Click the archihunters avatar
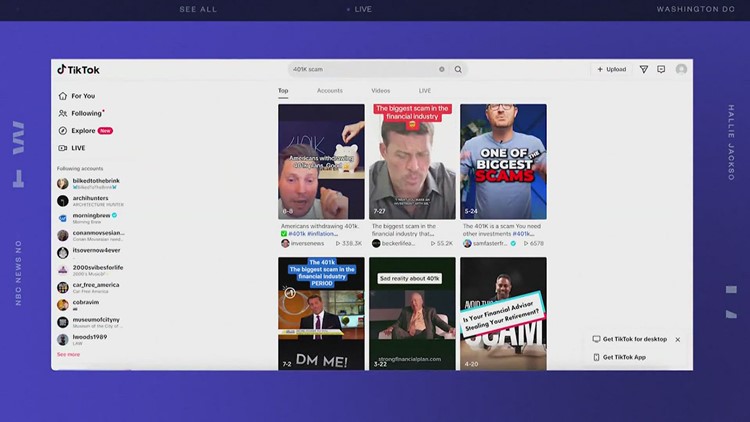The image size is (750, 422). click(63, 200)
